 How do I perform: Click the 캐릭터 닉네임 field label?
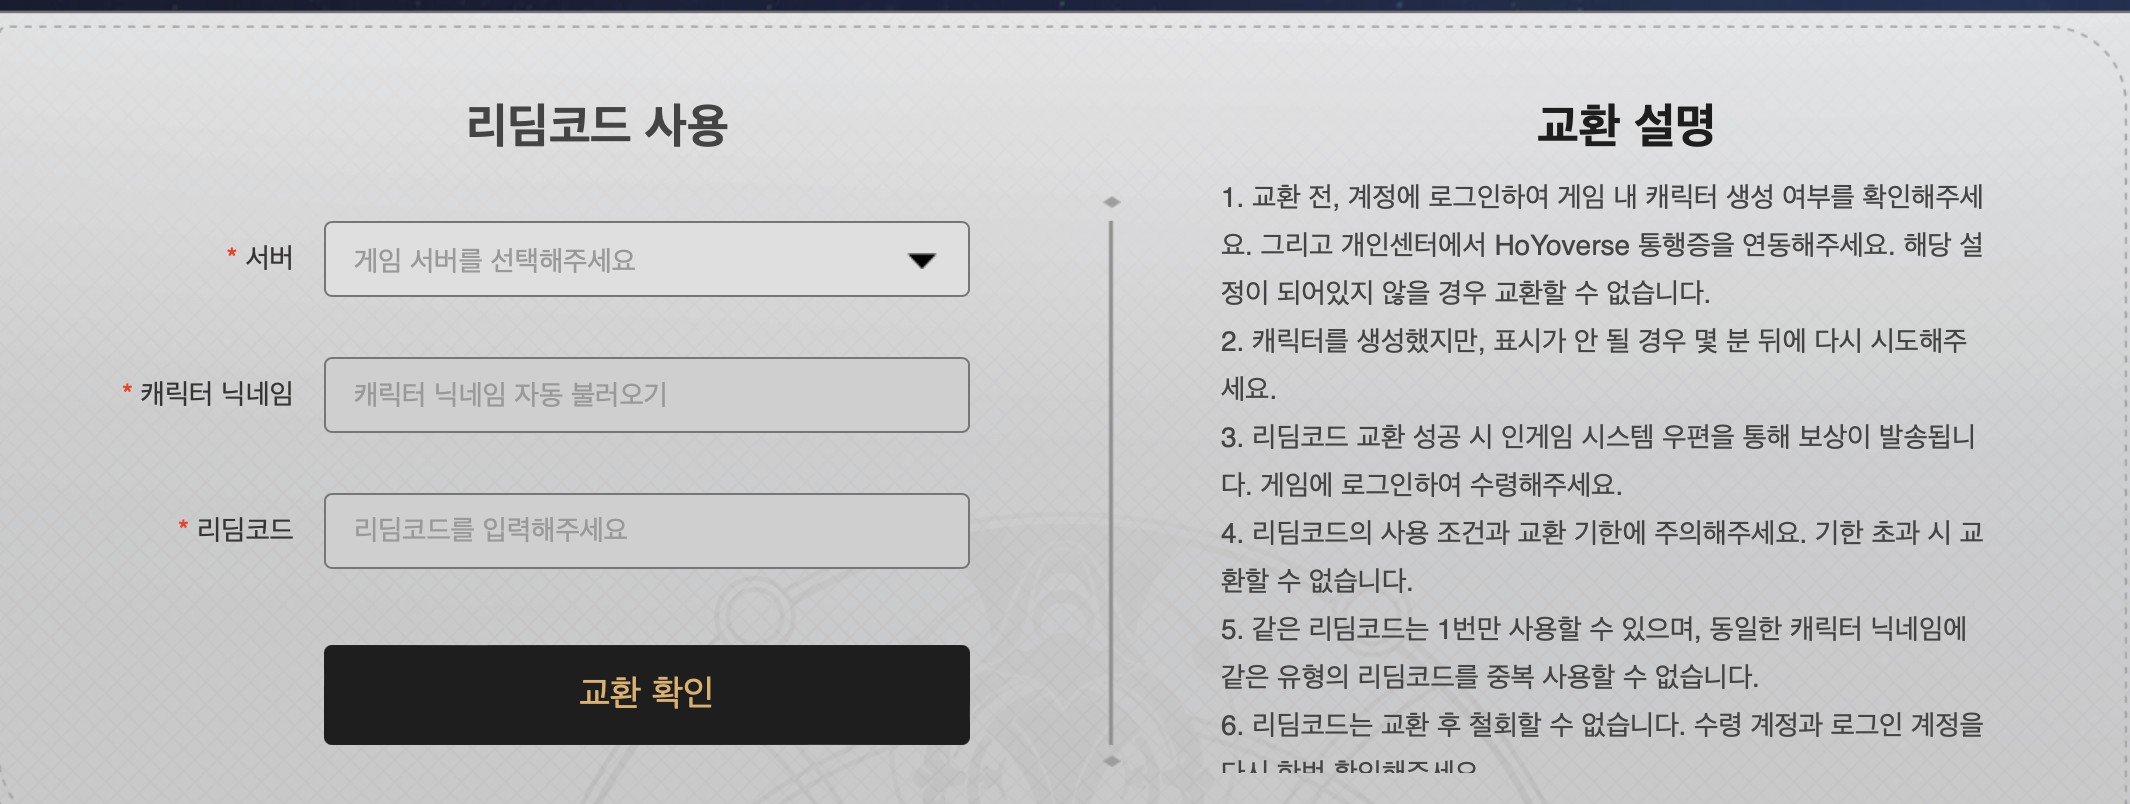pos(215,393)
